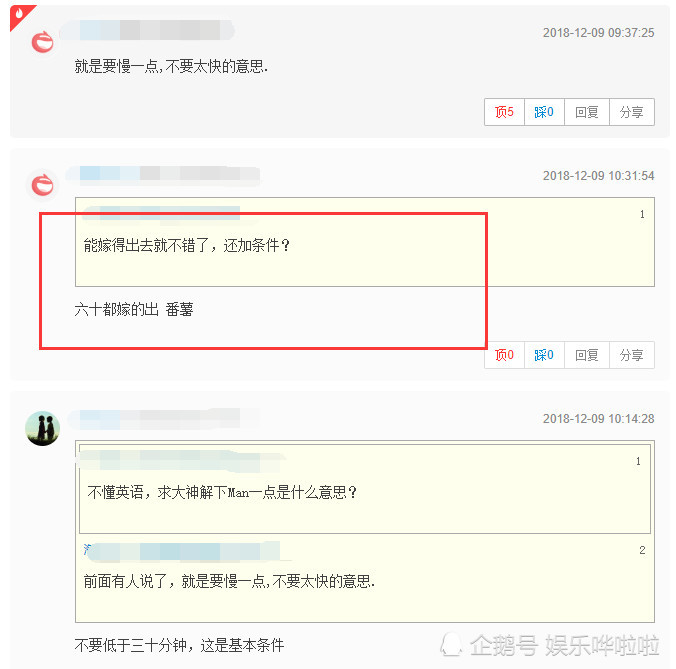This screenshot has width=676, height=669.
Task: Click the penguin logo in the watermark
Action: point(451,644)
